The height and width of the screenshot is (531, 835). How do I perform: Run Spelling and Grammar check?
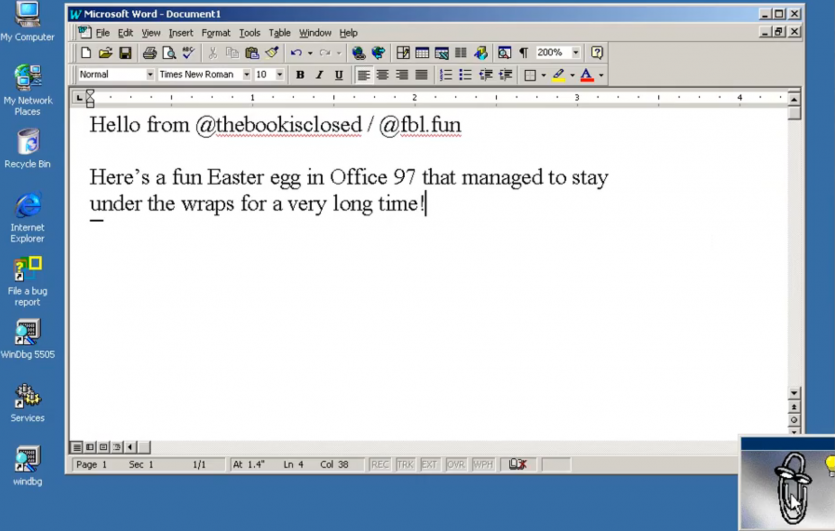click(x=188, y=53)
